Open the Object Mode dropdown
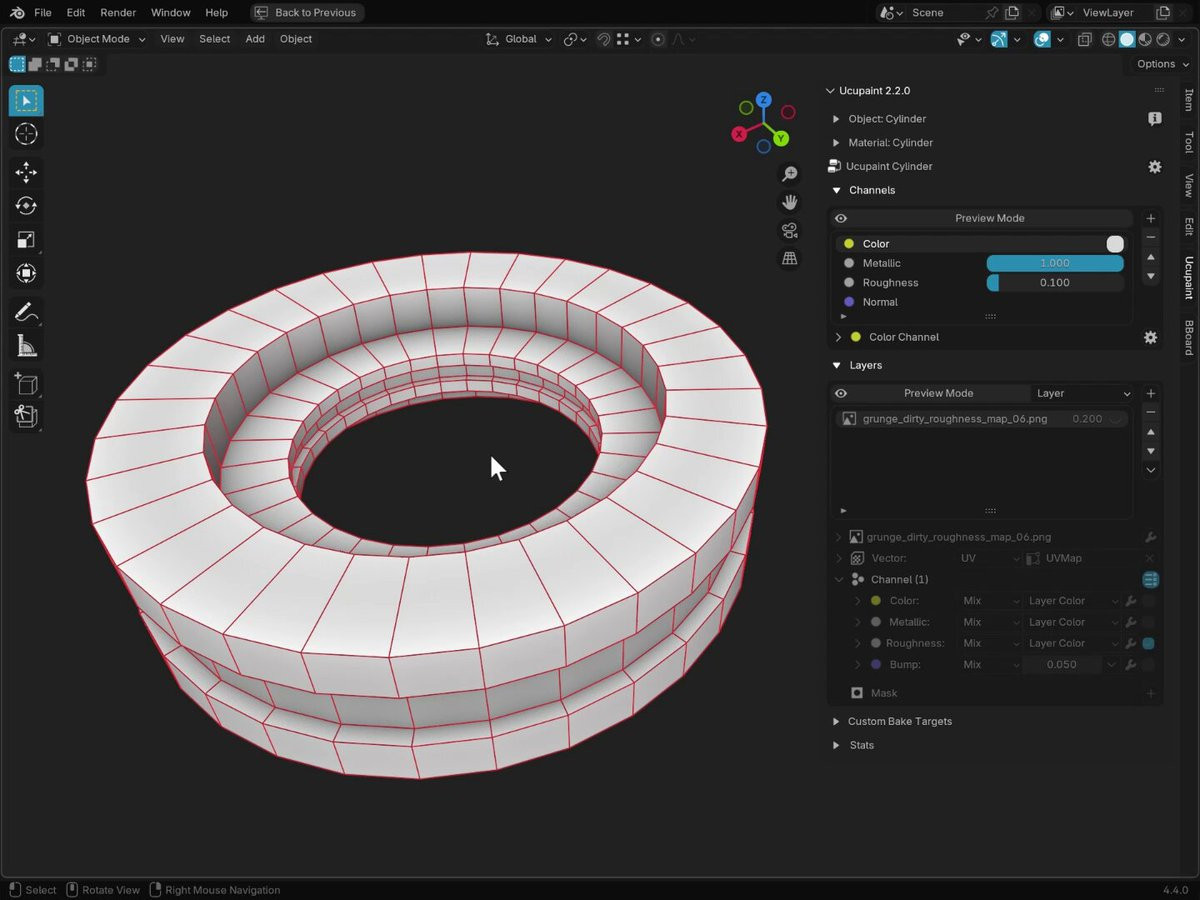Viewport: 1200px width, 900px height. [x=97, y=39]
